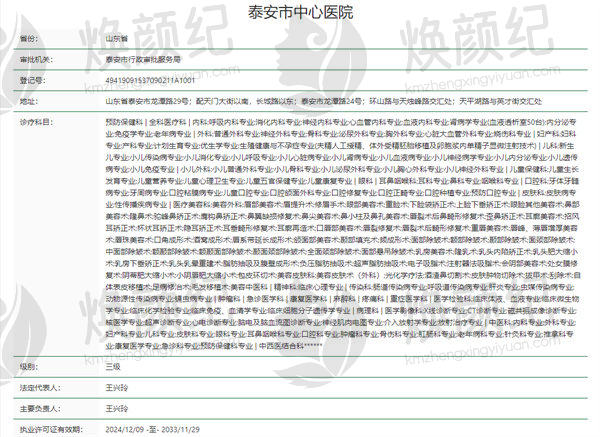Viewport: 600px width, 437px height.
Task: Click 王兴玲 in the 主要负责人 row
Action: (117, 409)
